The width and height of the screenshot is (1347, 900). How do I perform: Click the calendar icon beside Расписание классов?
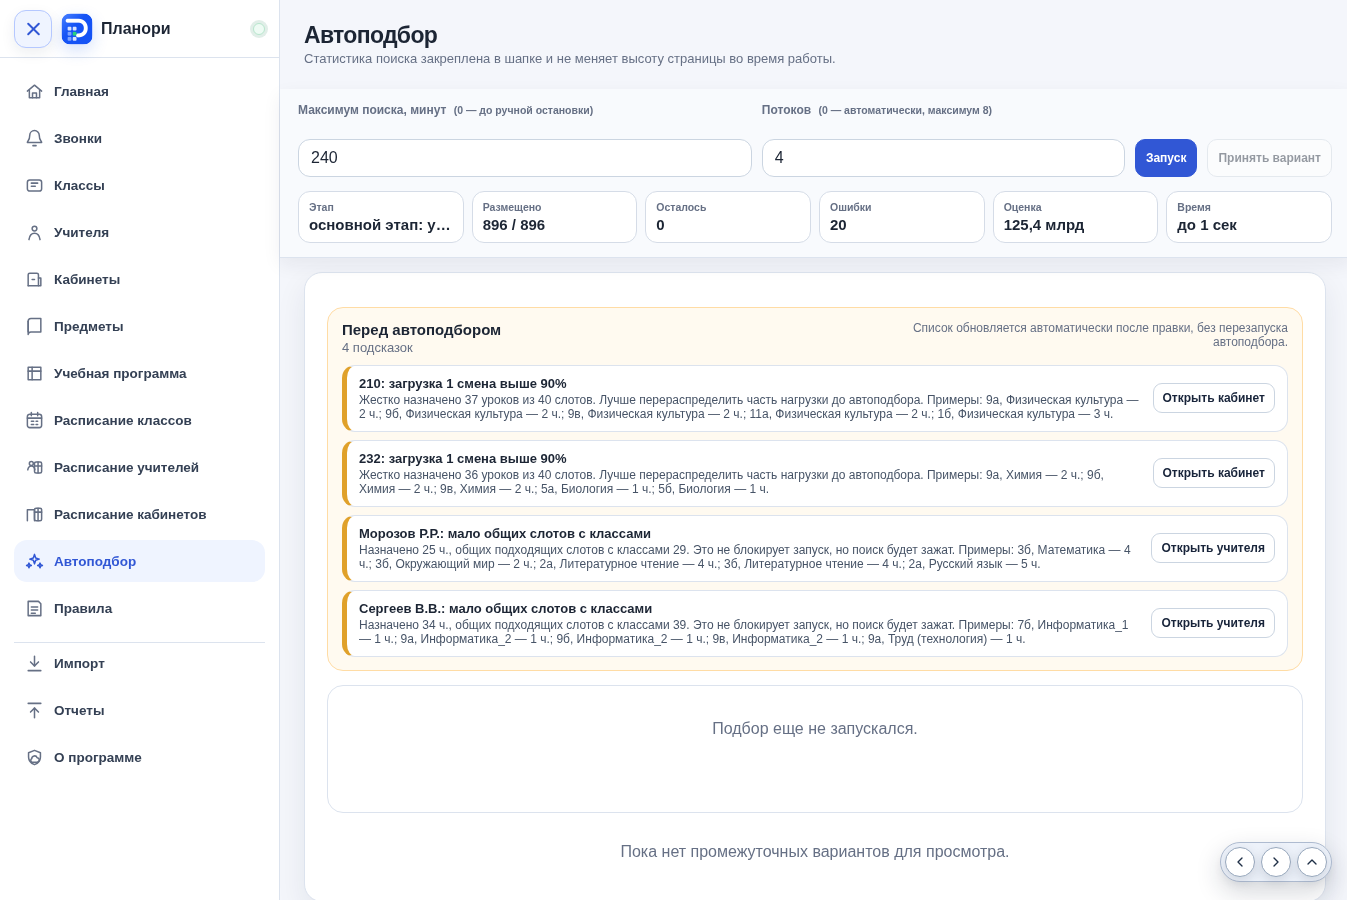(x=34, y=420)
